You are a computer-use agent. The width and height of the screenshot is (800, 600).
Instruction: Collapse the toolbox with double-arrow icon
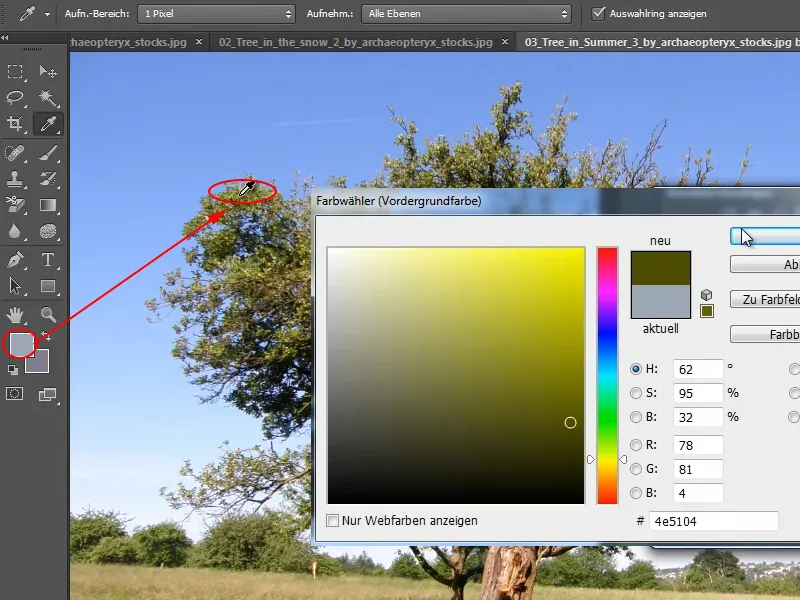pos(5,38)
